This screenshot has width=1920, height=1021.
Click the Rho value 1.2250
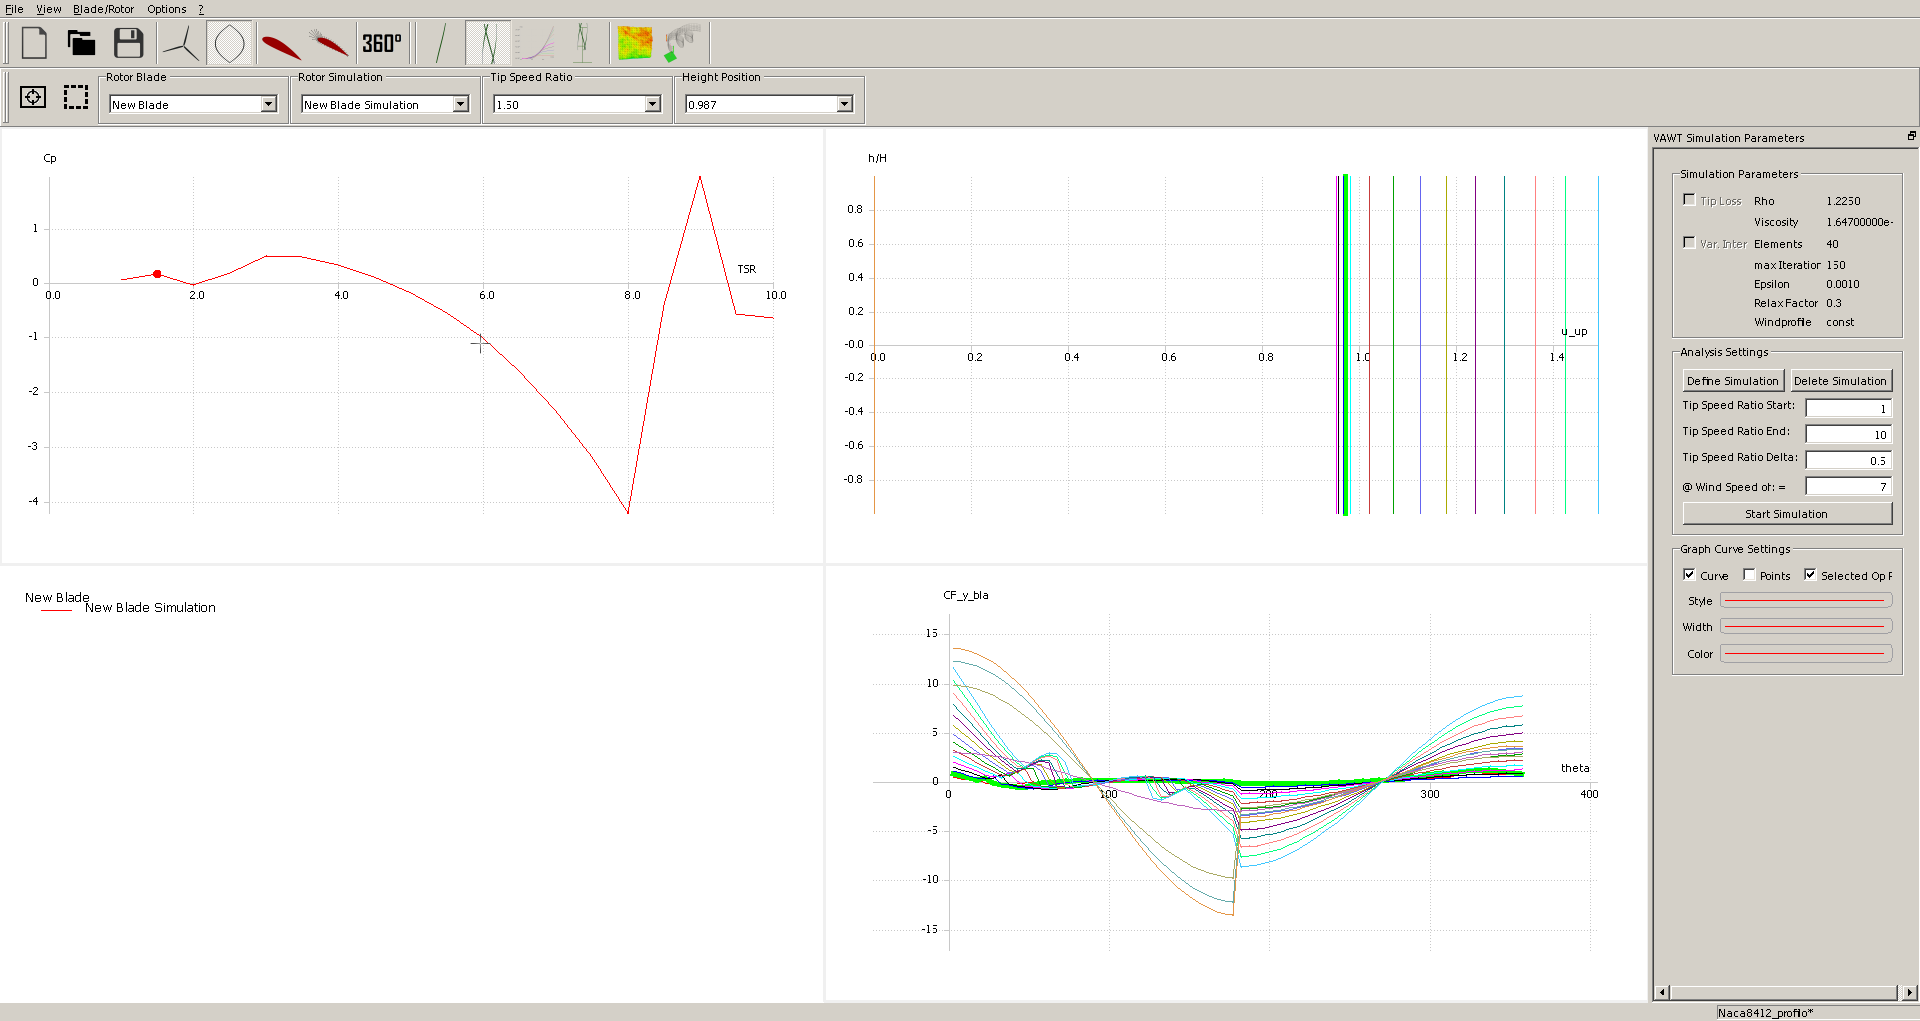(1843, 201)
